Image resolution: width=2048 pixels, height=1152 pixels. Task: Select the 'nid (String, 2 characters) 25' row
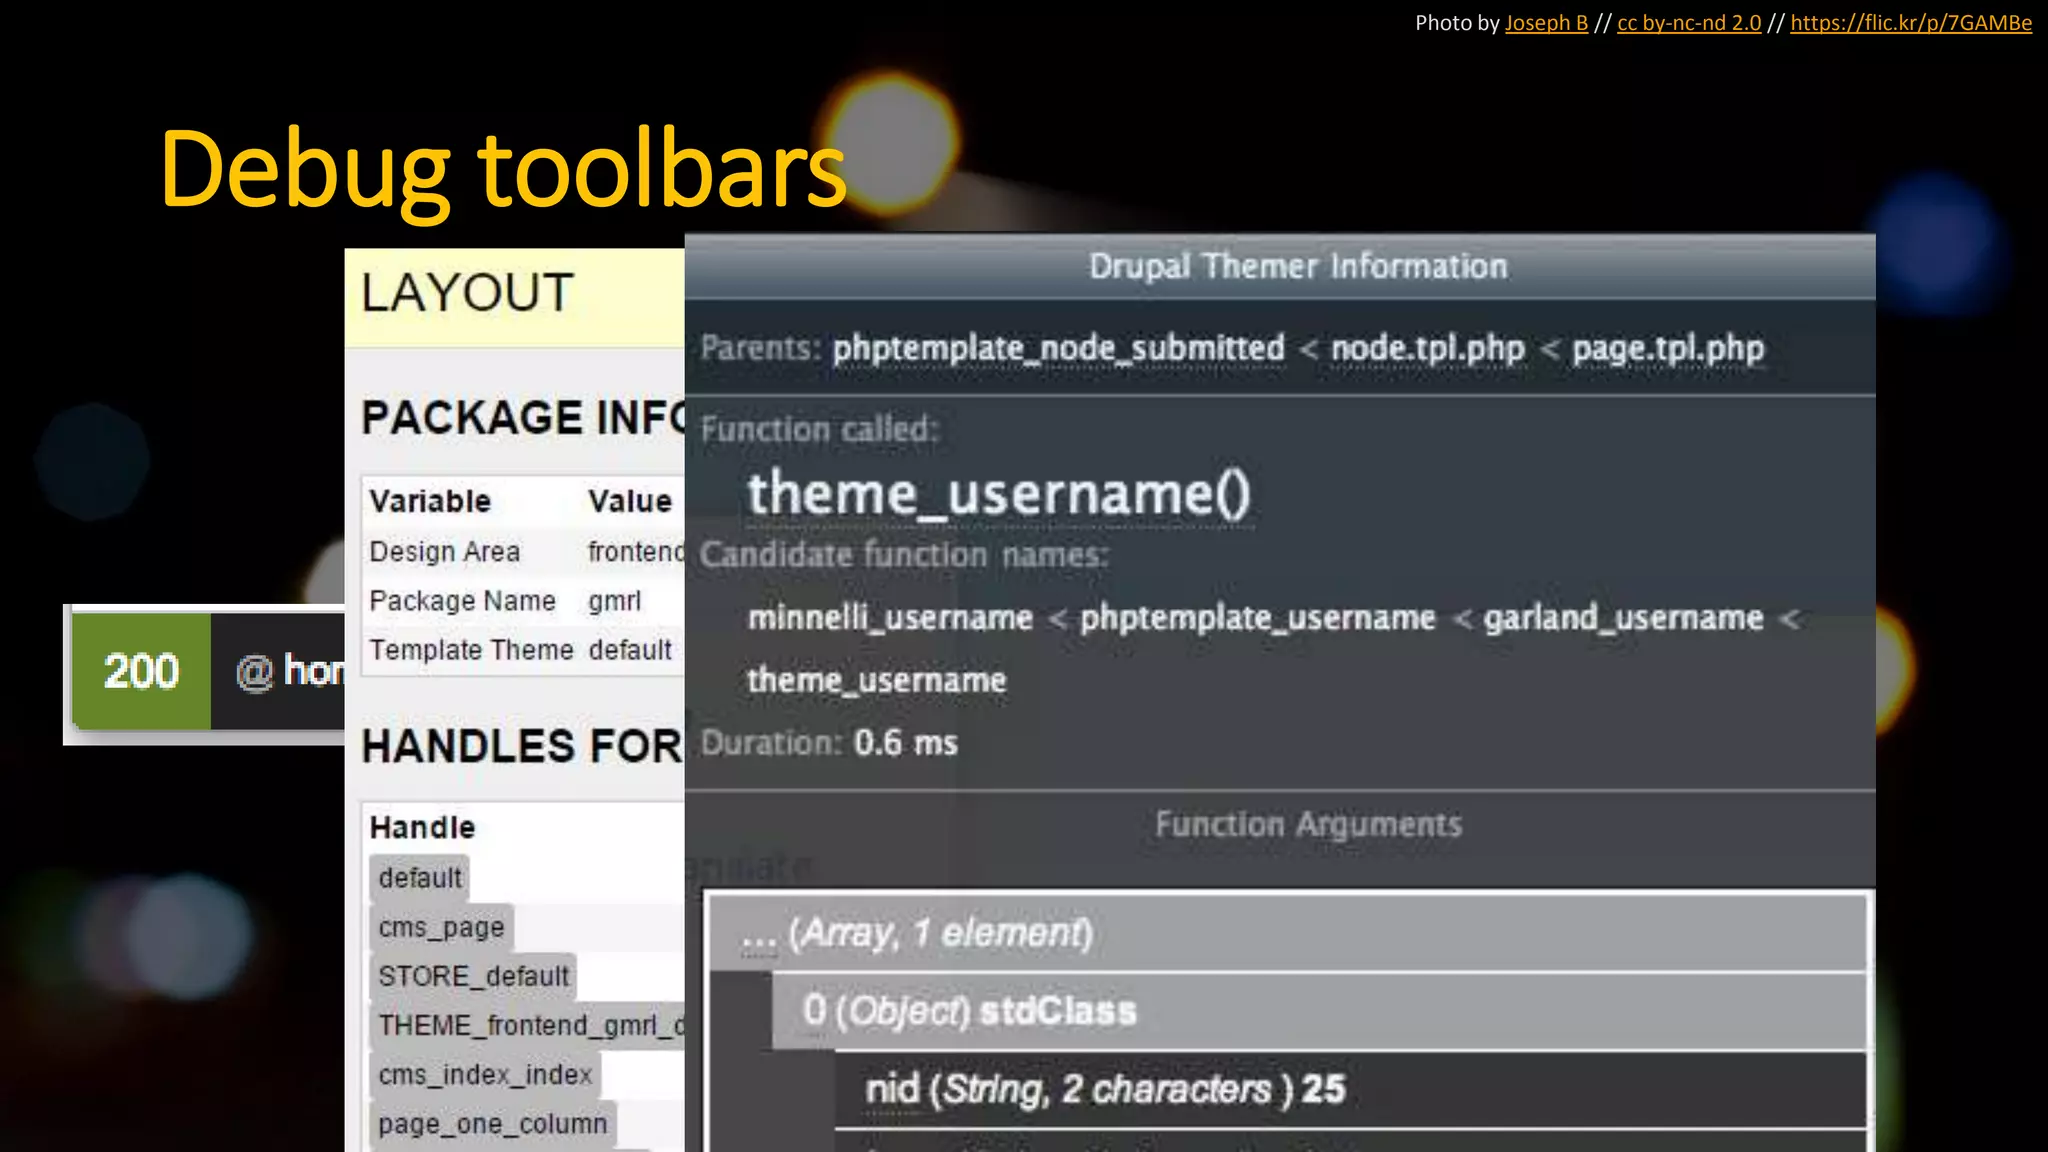pos(1350,1089)
